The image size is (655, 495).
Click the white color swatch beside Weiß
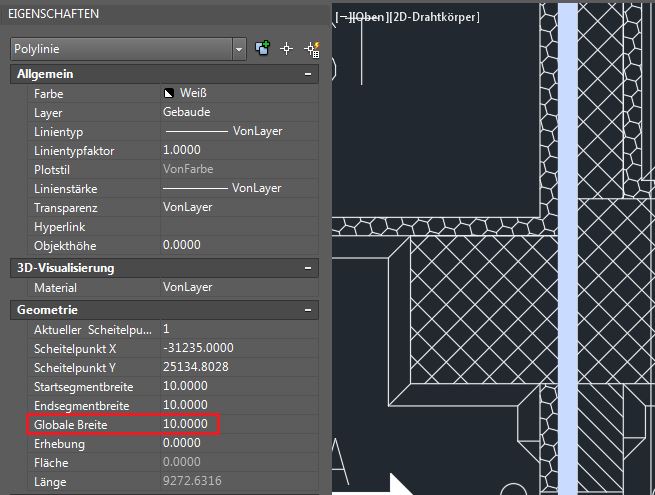point(169,93)
